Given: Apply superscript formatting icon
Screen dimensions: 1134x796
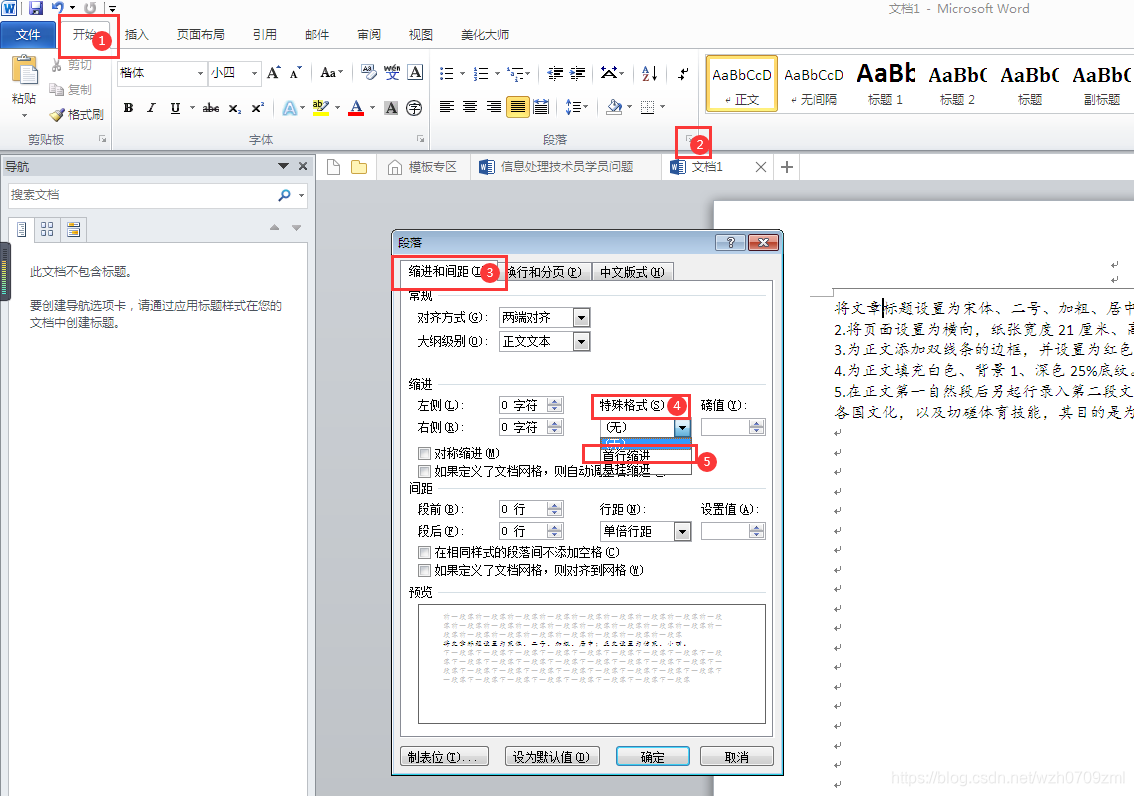Looking at the screenshot, I should 257,108.
